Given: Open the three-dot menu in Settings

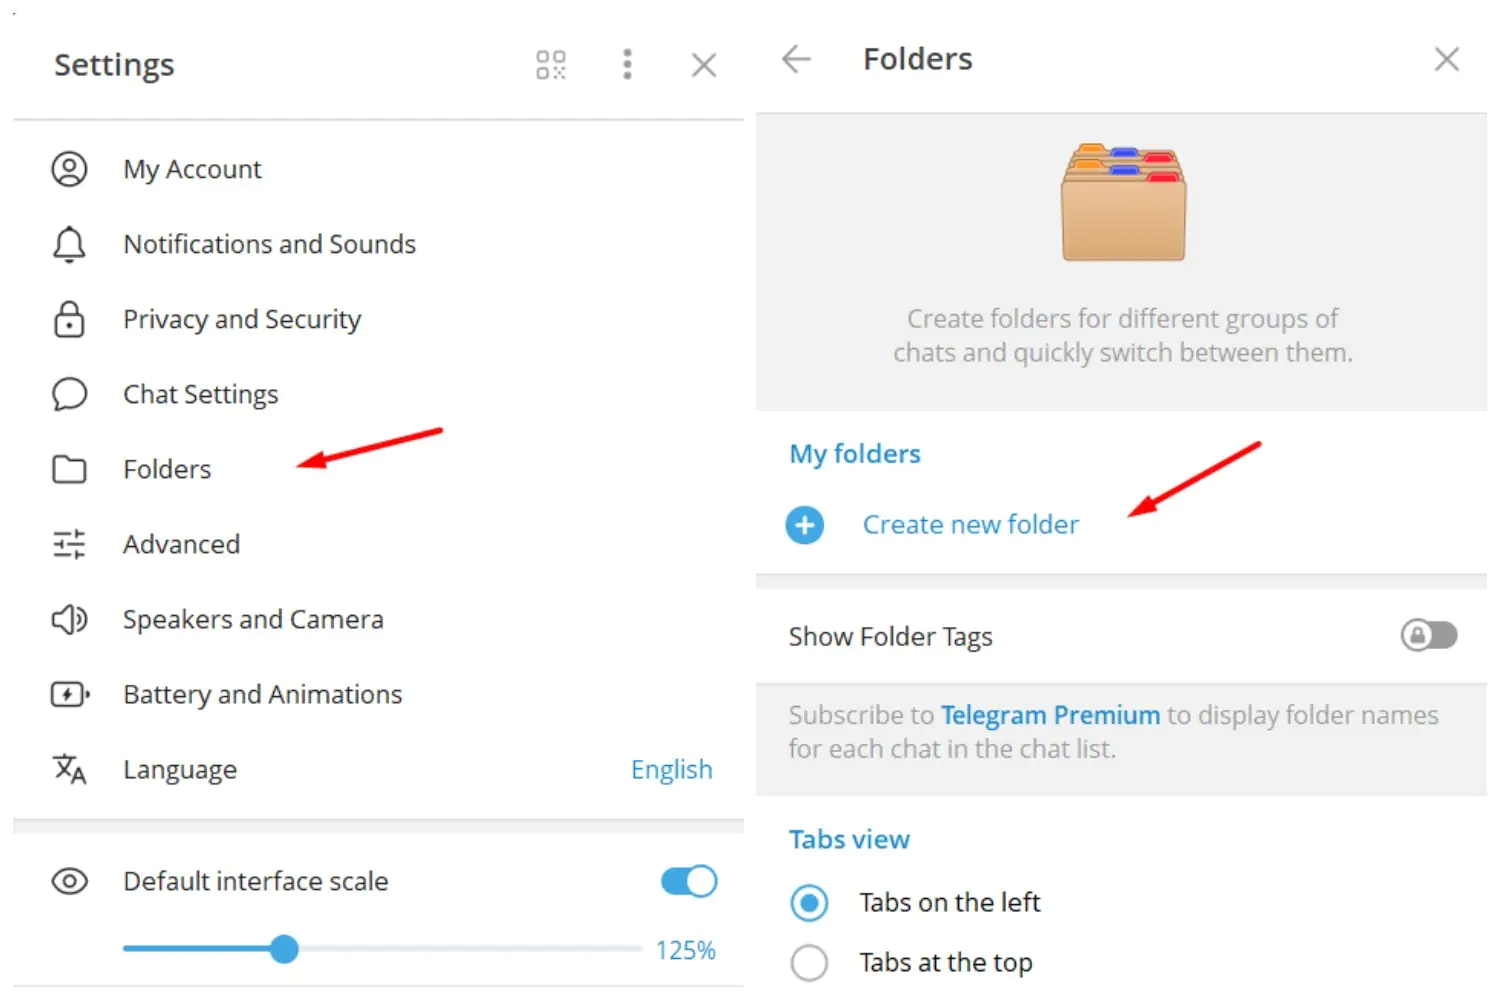Looking at the screenshot, I should [627, 65].
